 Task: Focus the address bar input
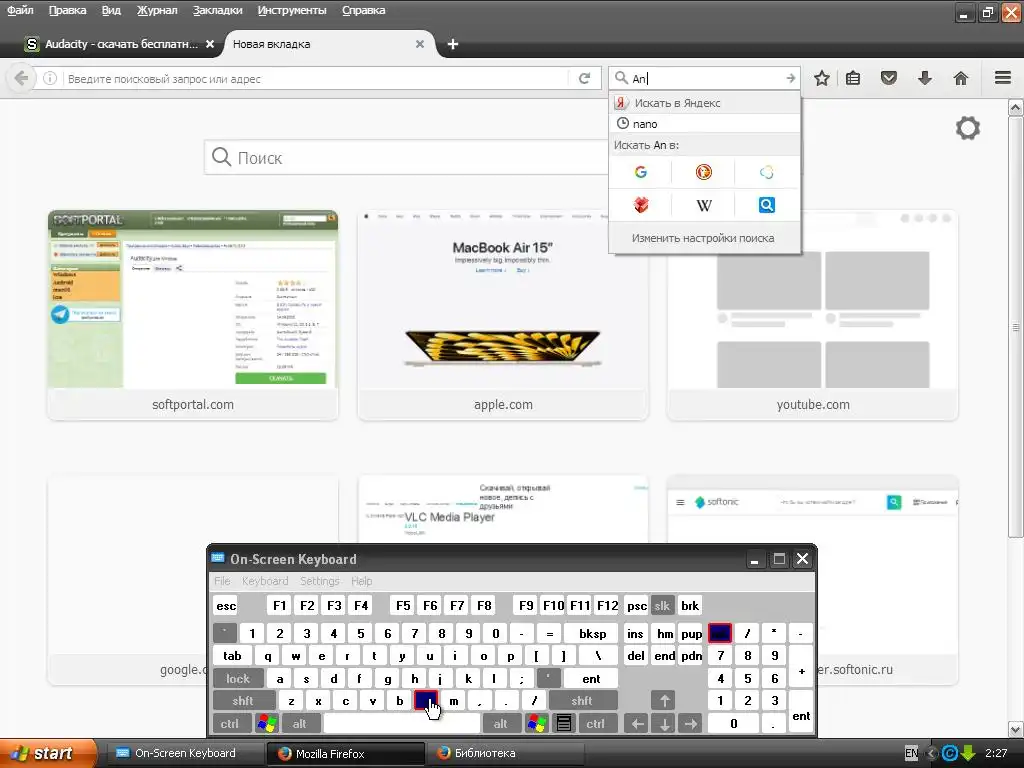pos(317,78)
